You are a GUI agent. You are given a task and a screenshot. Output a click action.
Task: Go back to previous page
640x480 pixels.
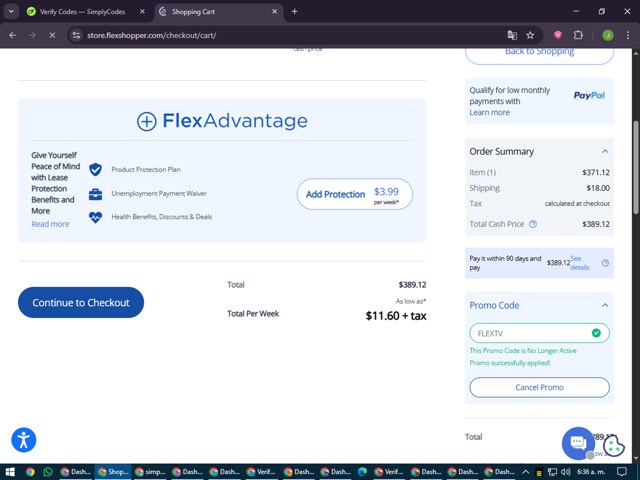pos(13,35)
